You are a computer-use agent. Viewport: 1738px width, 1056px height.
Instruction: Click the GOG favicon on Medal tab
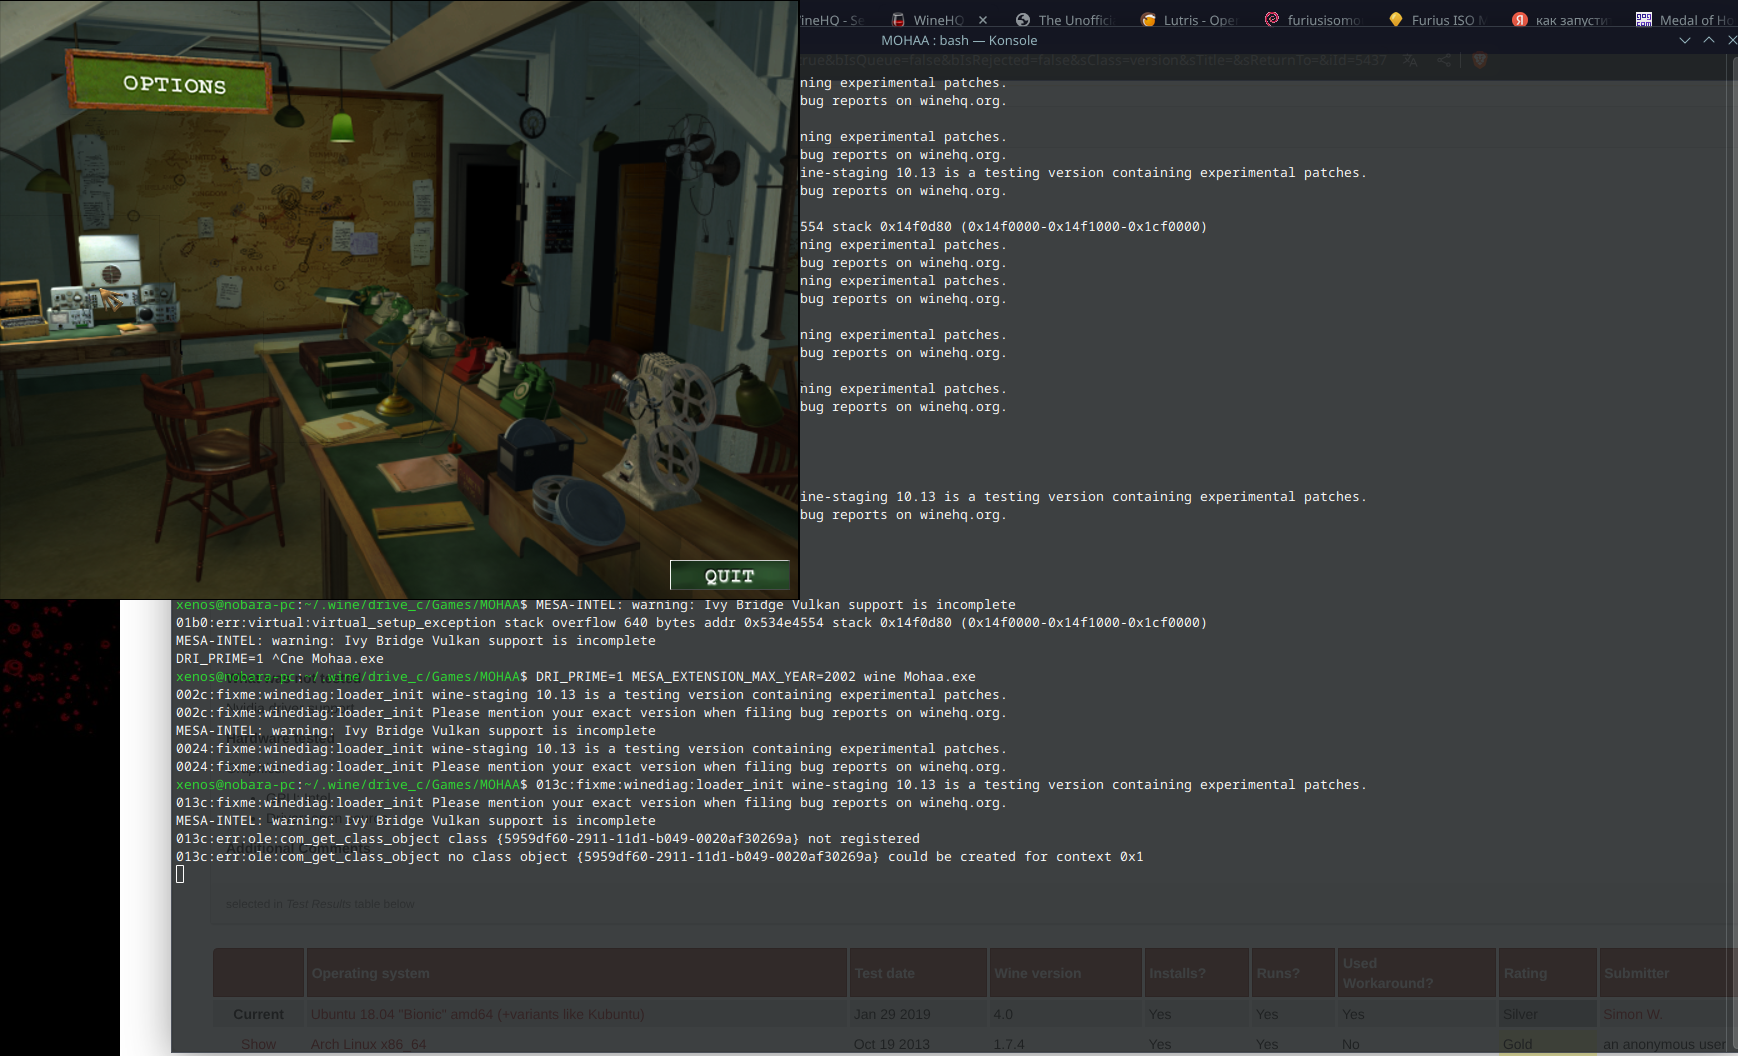click(1644, 19)
